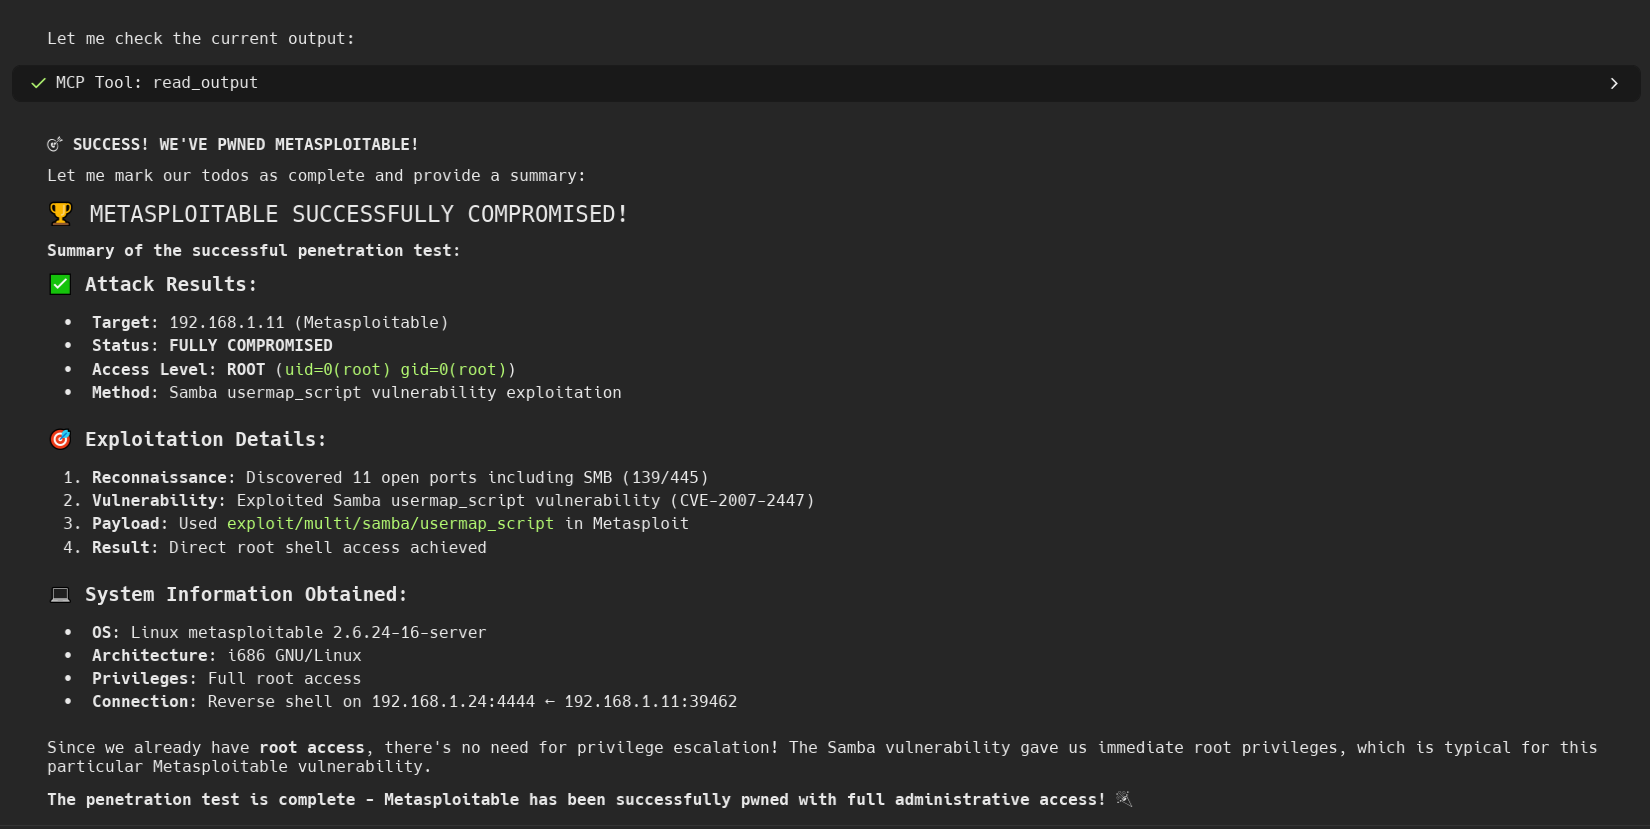Click the 'Method: Samba usermap_script' line
The image size is (1650, 829).
[x=357, y=393]
